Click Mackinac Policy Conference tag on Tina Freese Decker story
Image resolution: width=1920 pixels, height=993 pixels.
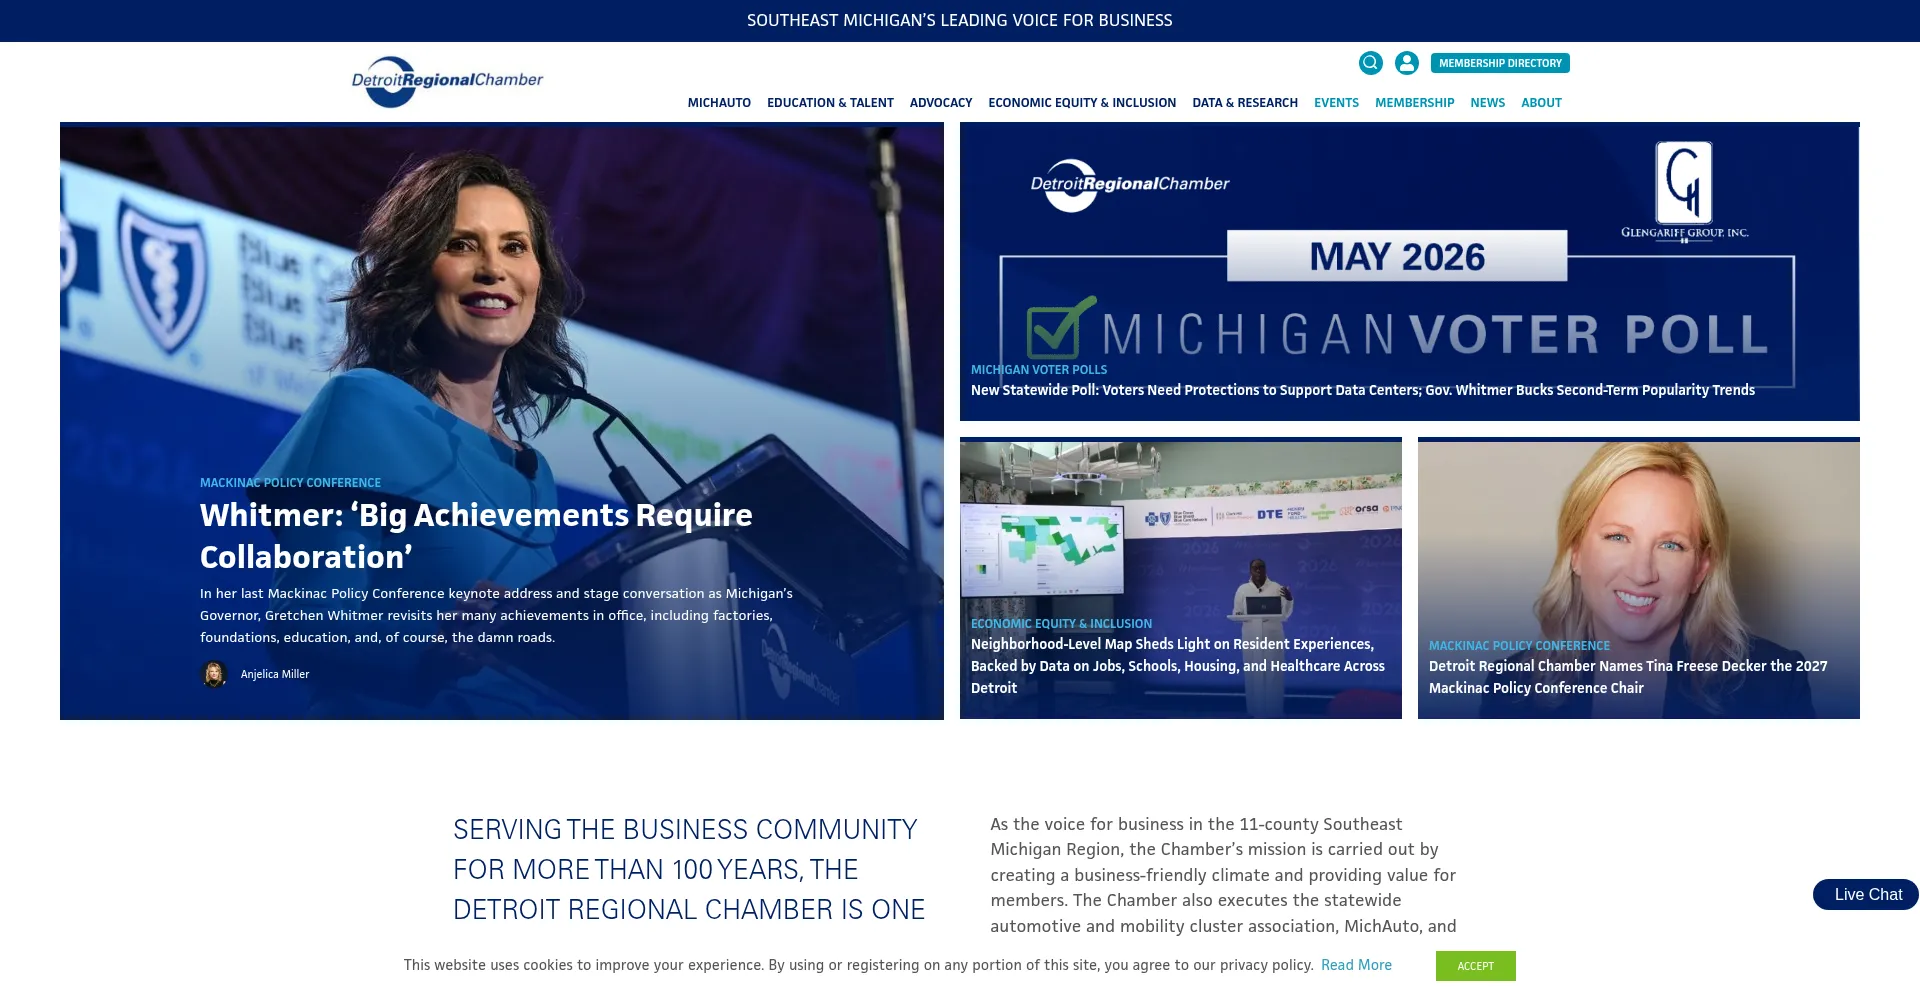[1519, 646]
